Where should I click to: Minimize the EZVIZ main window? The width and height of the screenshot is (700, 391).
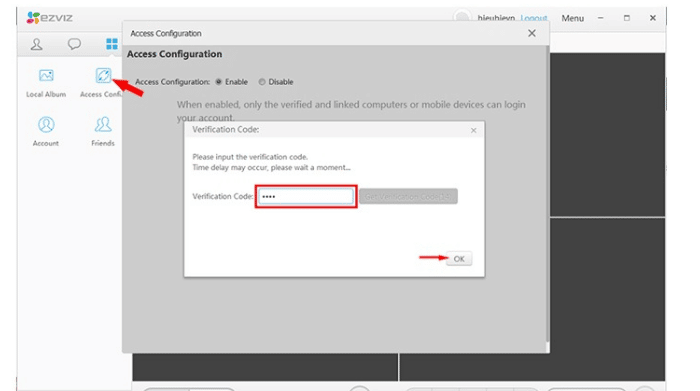click(600, 18)
